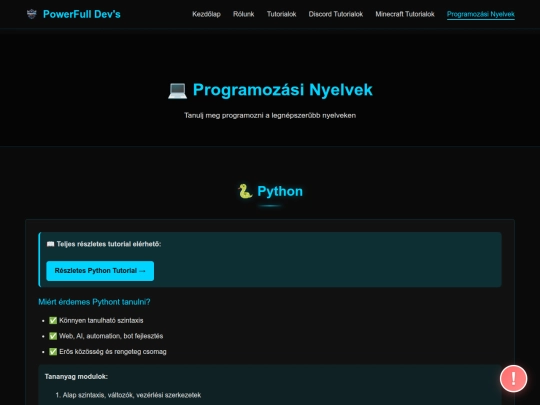Navigate to Tutorialok
The image size is (540, 405).
(281, 14)
